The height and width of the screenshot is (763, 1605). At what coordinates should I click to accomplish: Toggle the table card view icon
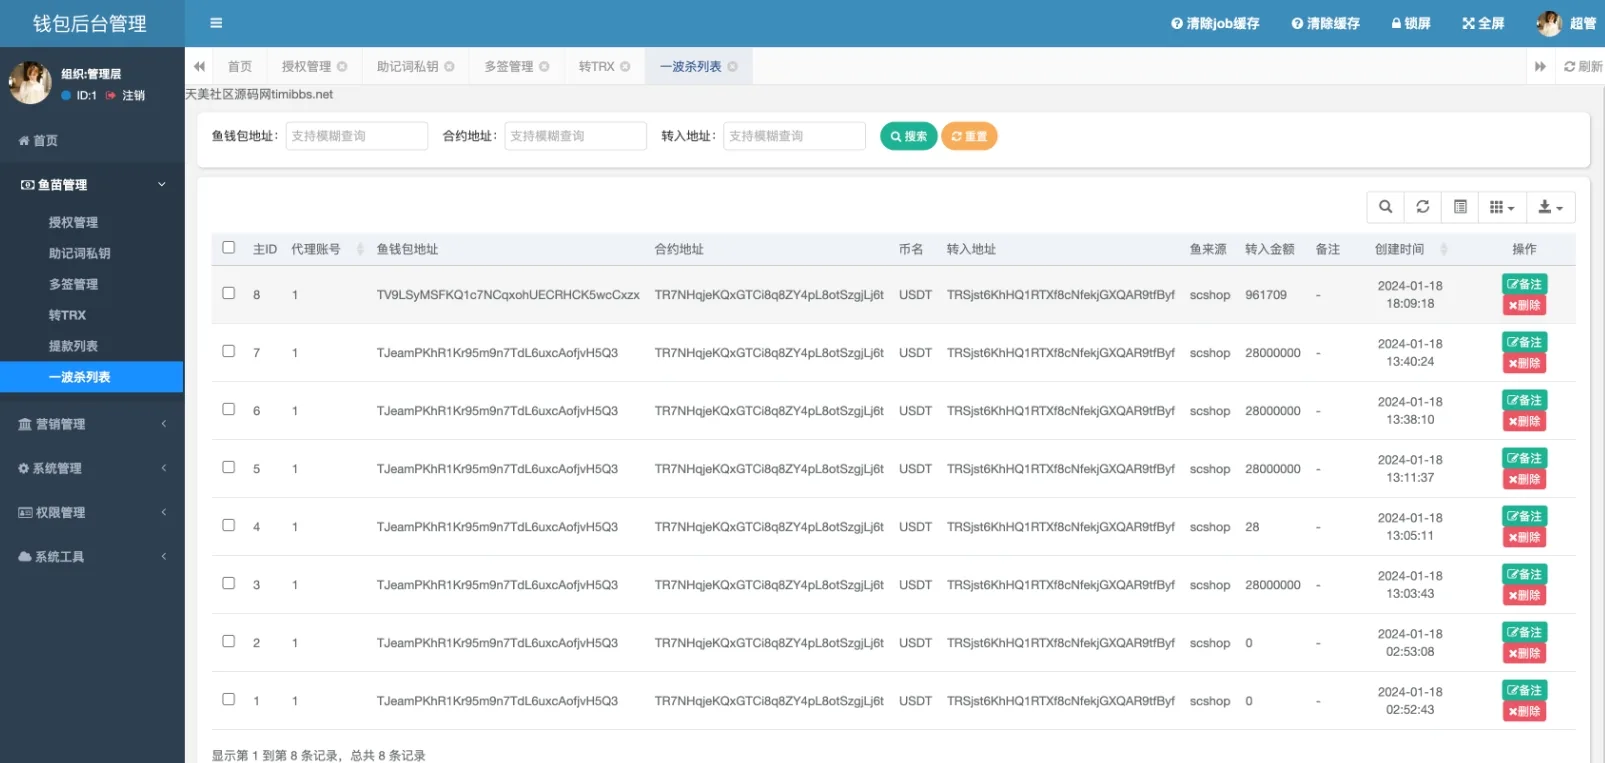point(1460,207)
